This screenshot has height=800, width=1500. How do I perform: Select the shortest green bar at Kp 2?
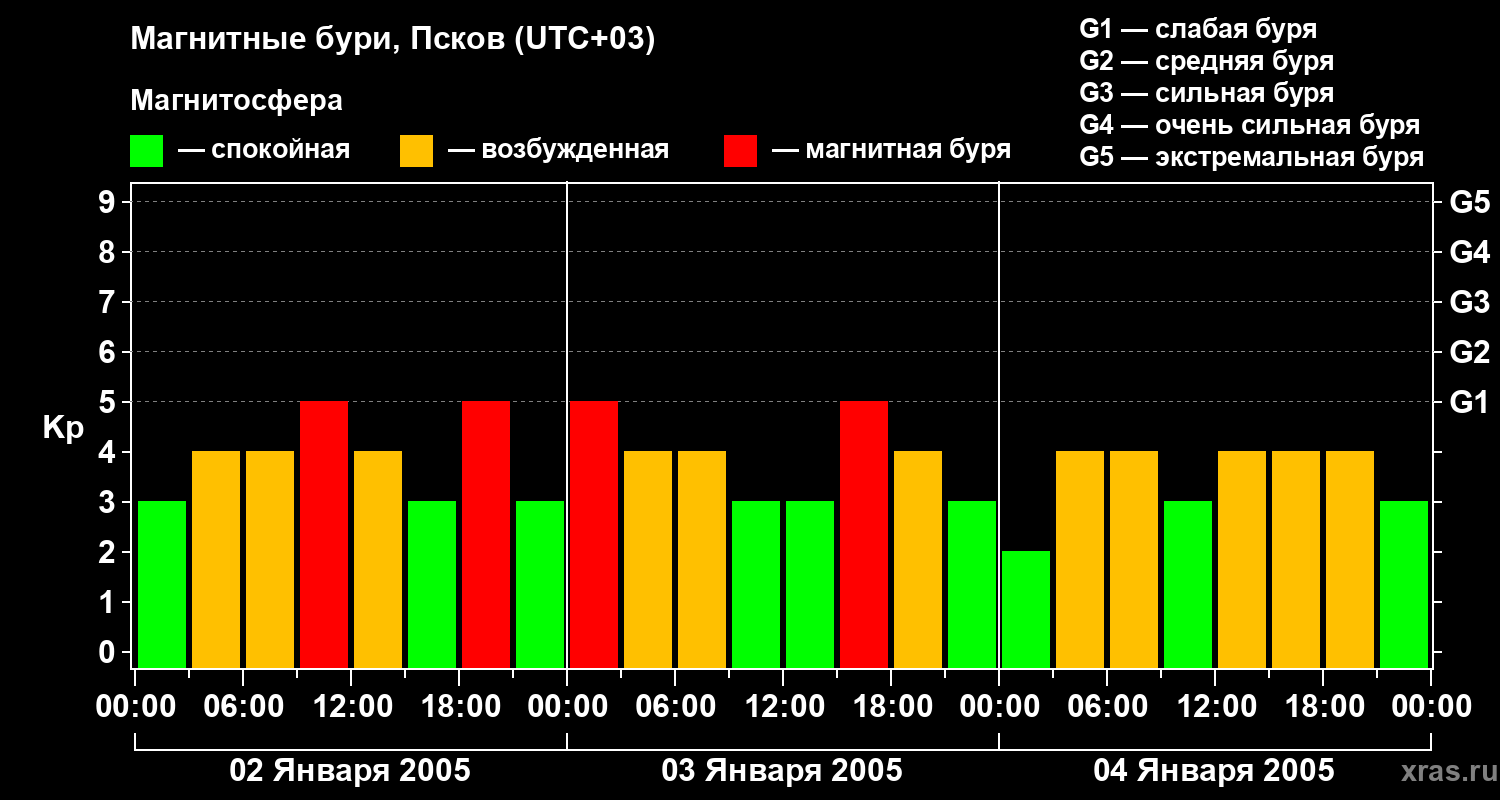click(1026, 609)
